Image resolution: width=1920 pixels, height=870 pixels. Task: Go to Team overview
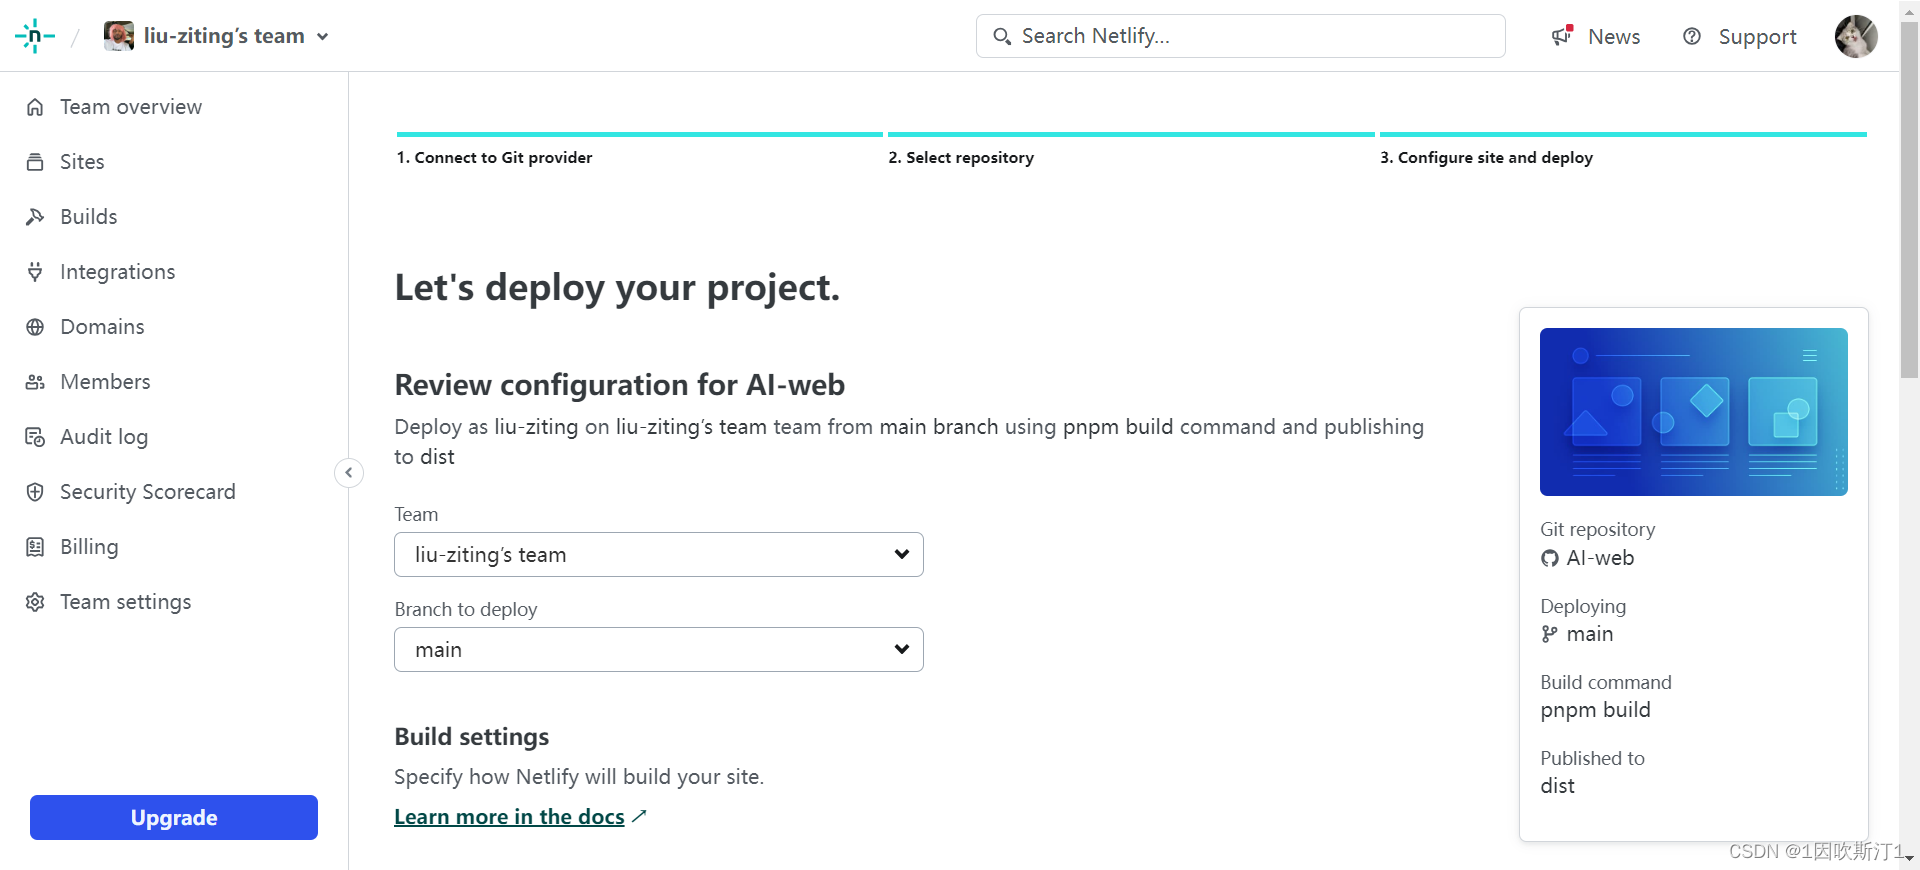pyautogui.click(x=131, y=107)
